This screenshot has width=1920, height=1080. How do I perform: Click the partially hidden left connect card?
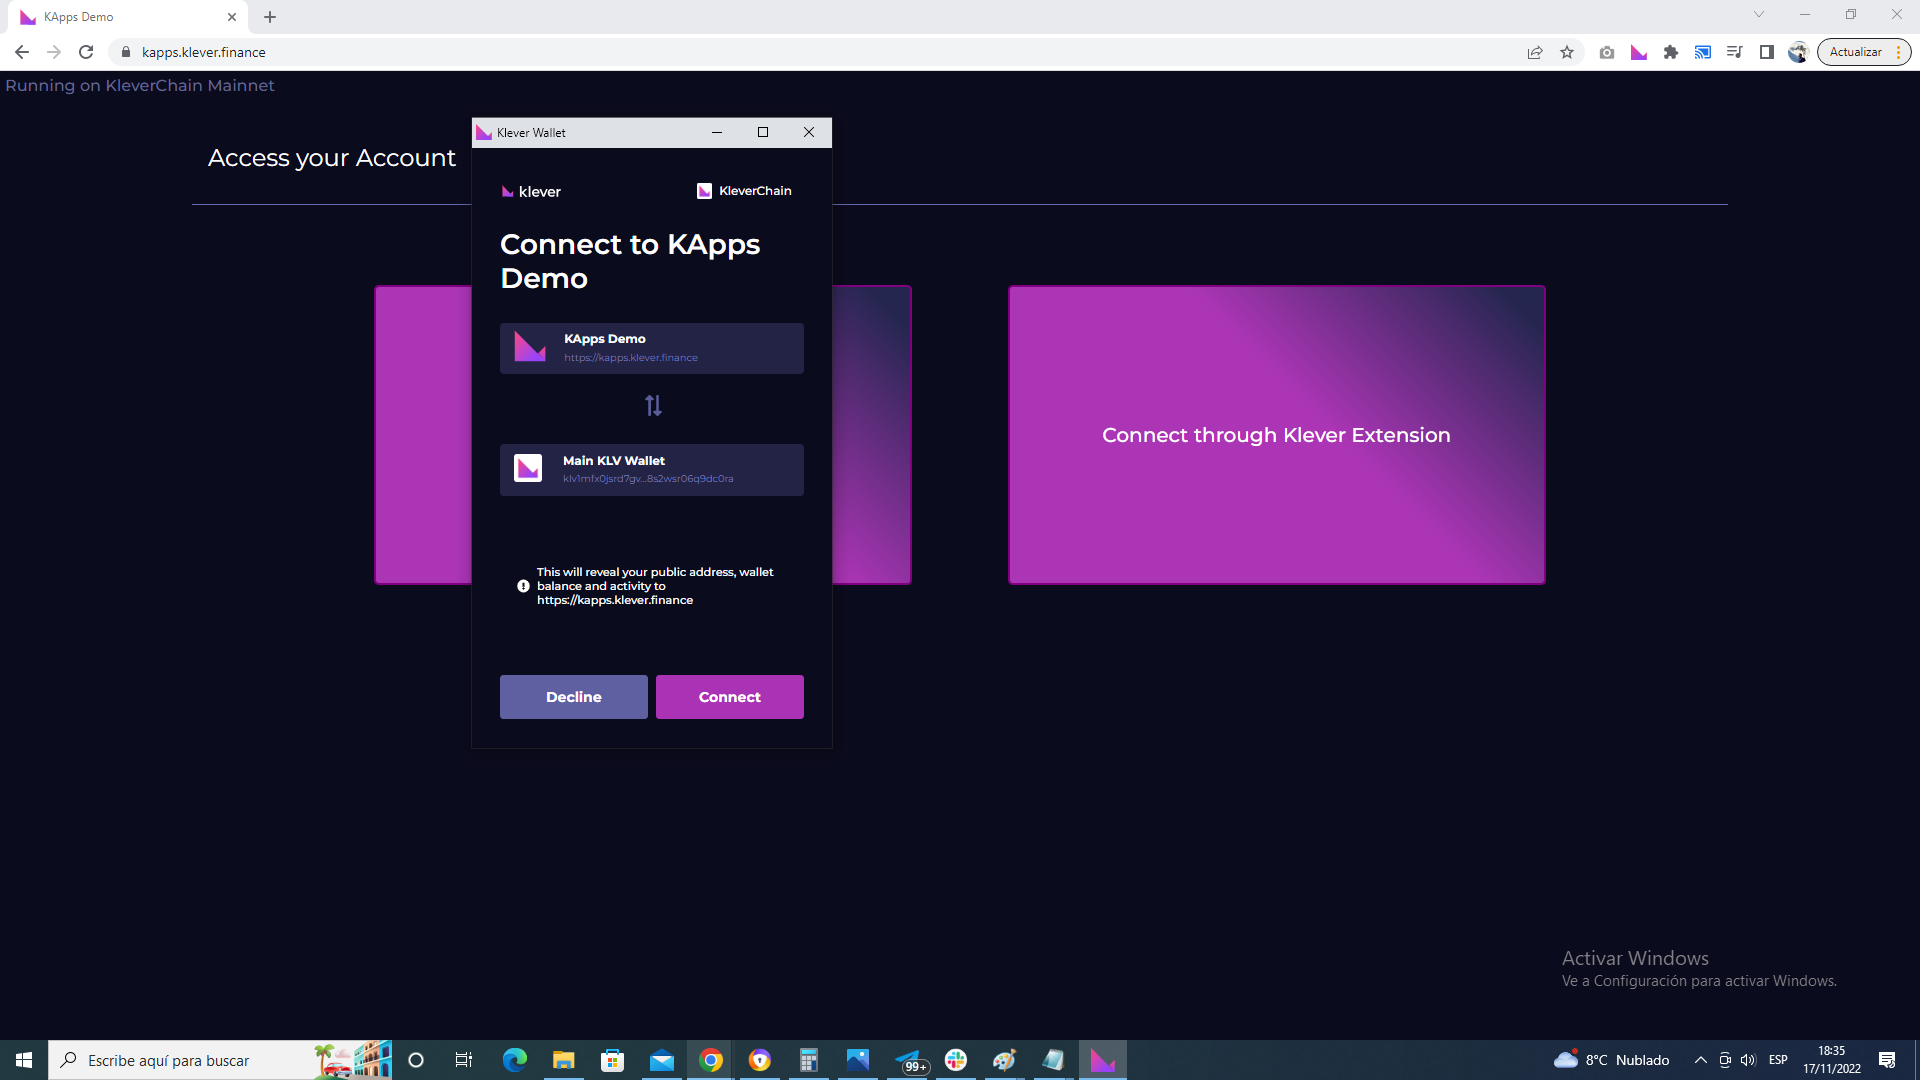point(423,435)
